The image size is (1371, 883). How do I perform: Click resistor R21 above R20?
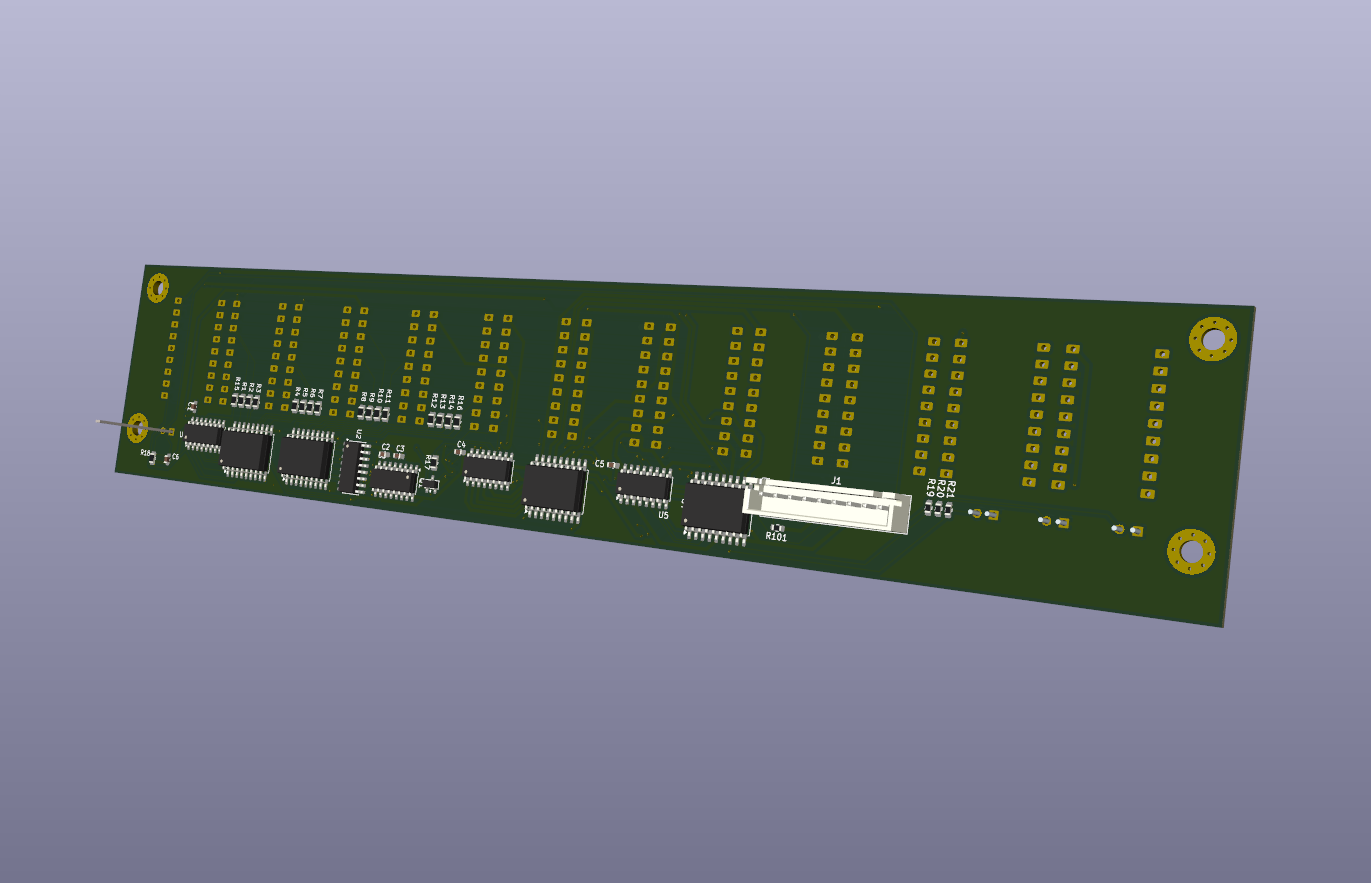[948, 510]
